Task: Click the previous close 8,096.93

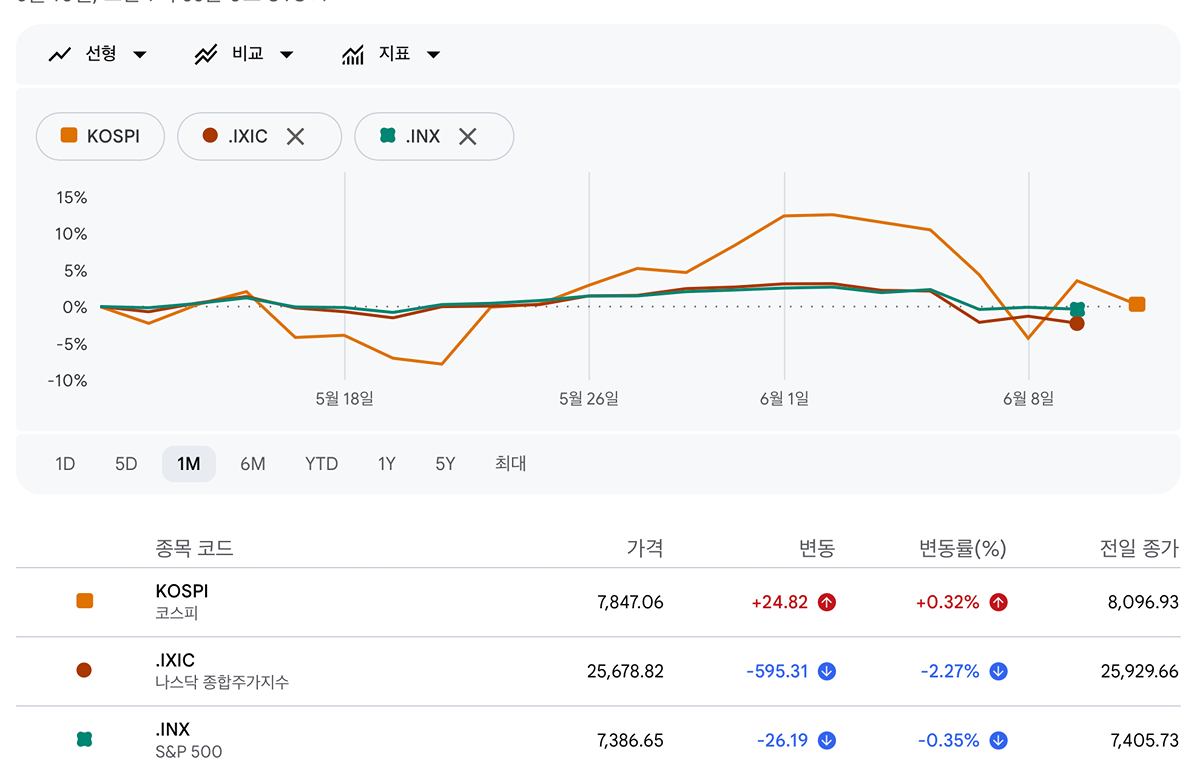Action: coord(1145,602)
